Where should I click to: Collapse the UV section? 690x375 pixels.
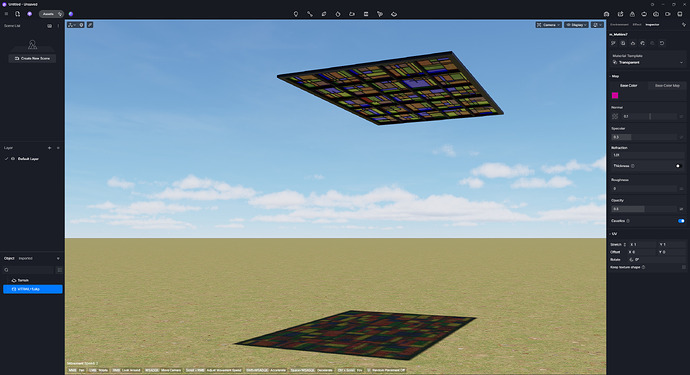pyautogui.click(x=614, y=234)
